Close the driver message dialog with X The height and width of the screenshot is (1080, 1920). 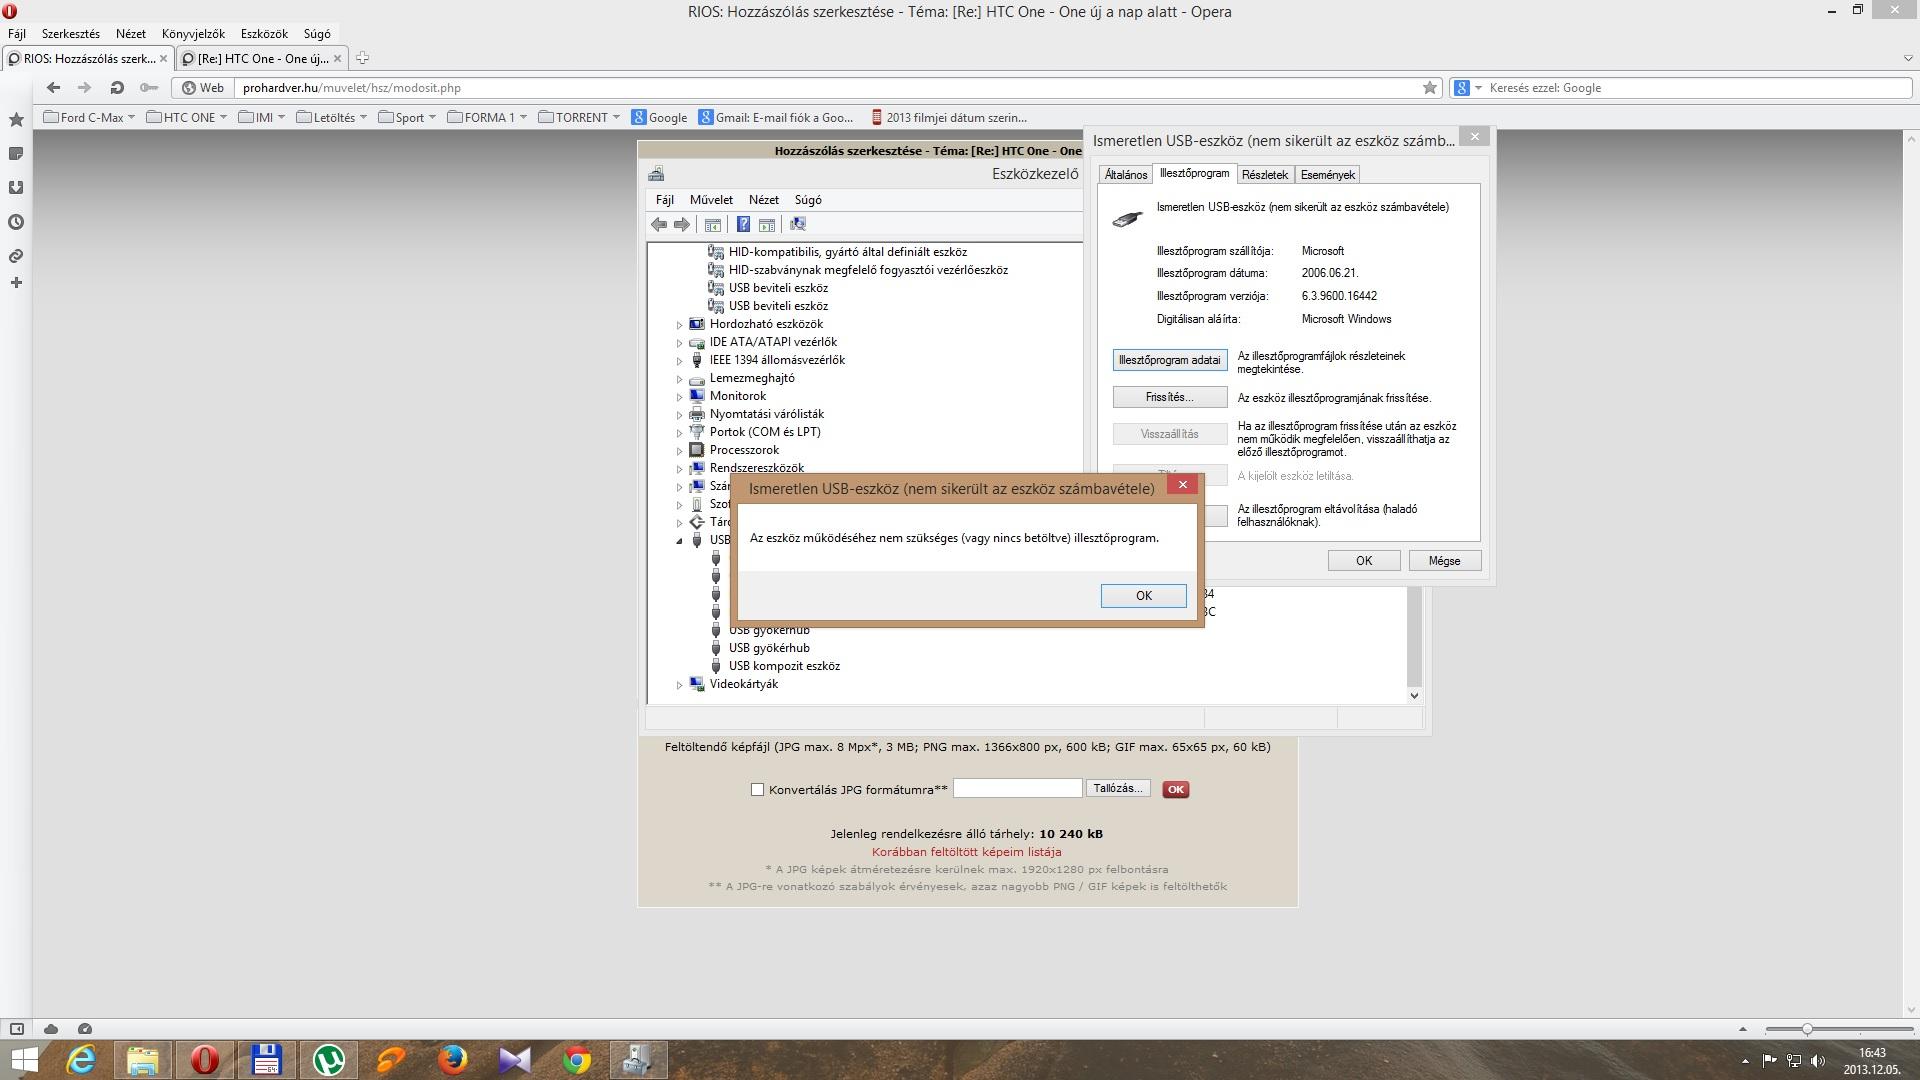(1183, 485)
